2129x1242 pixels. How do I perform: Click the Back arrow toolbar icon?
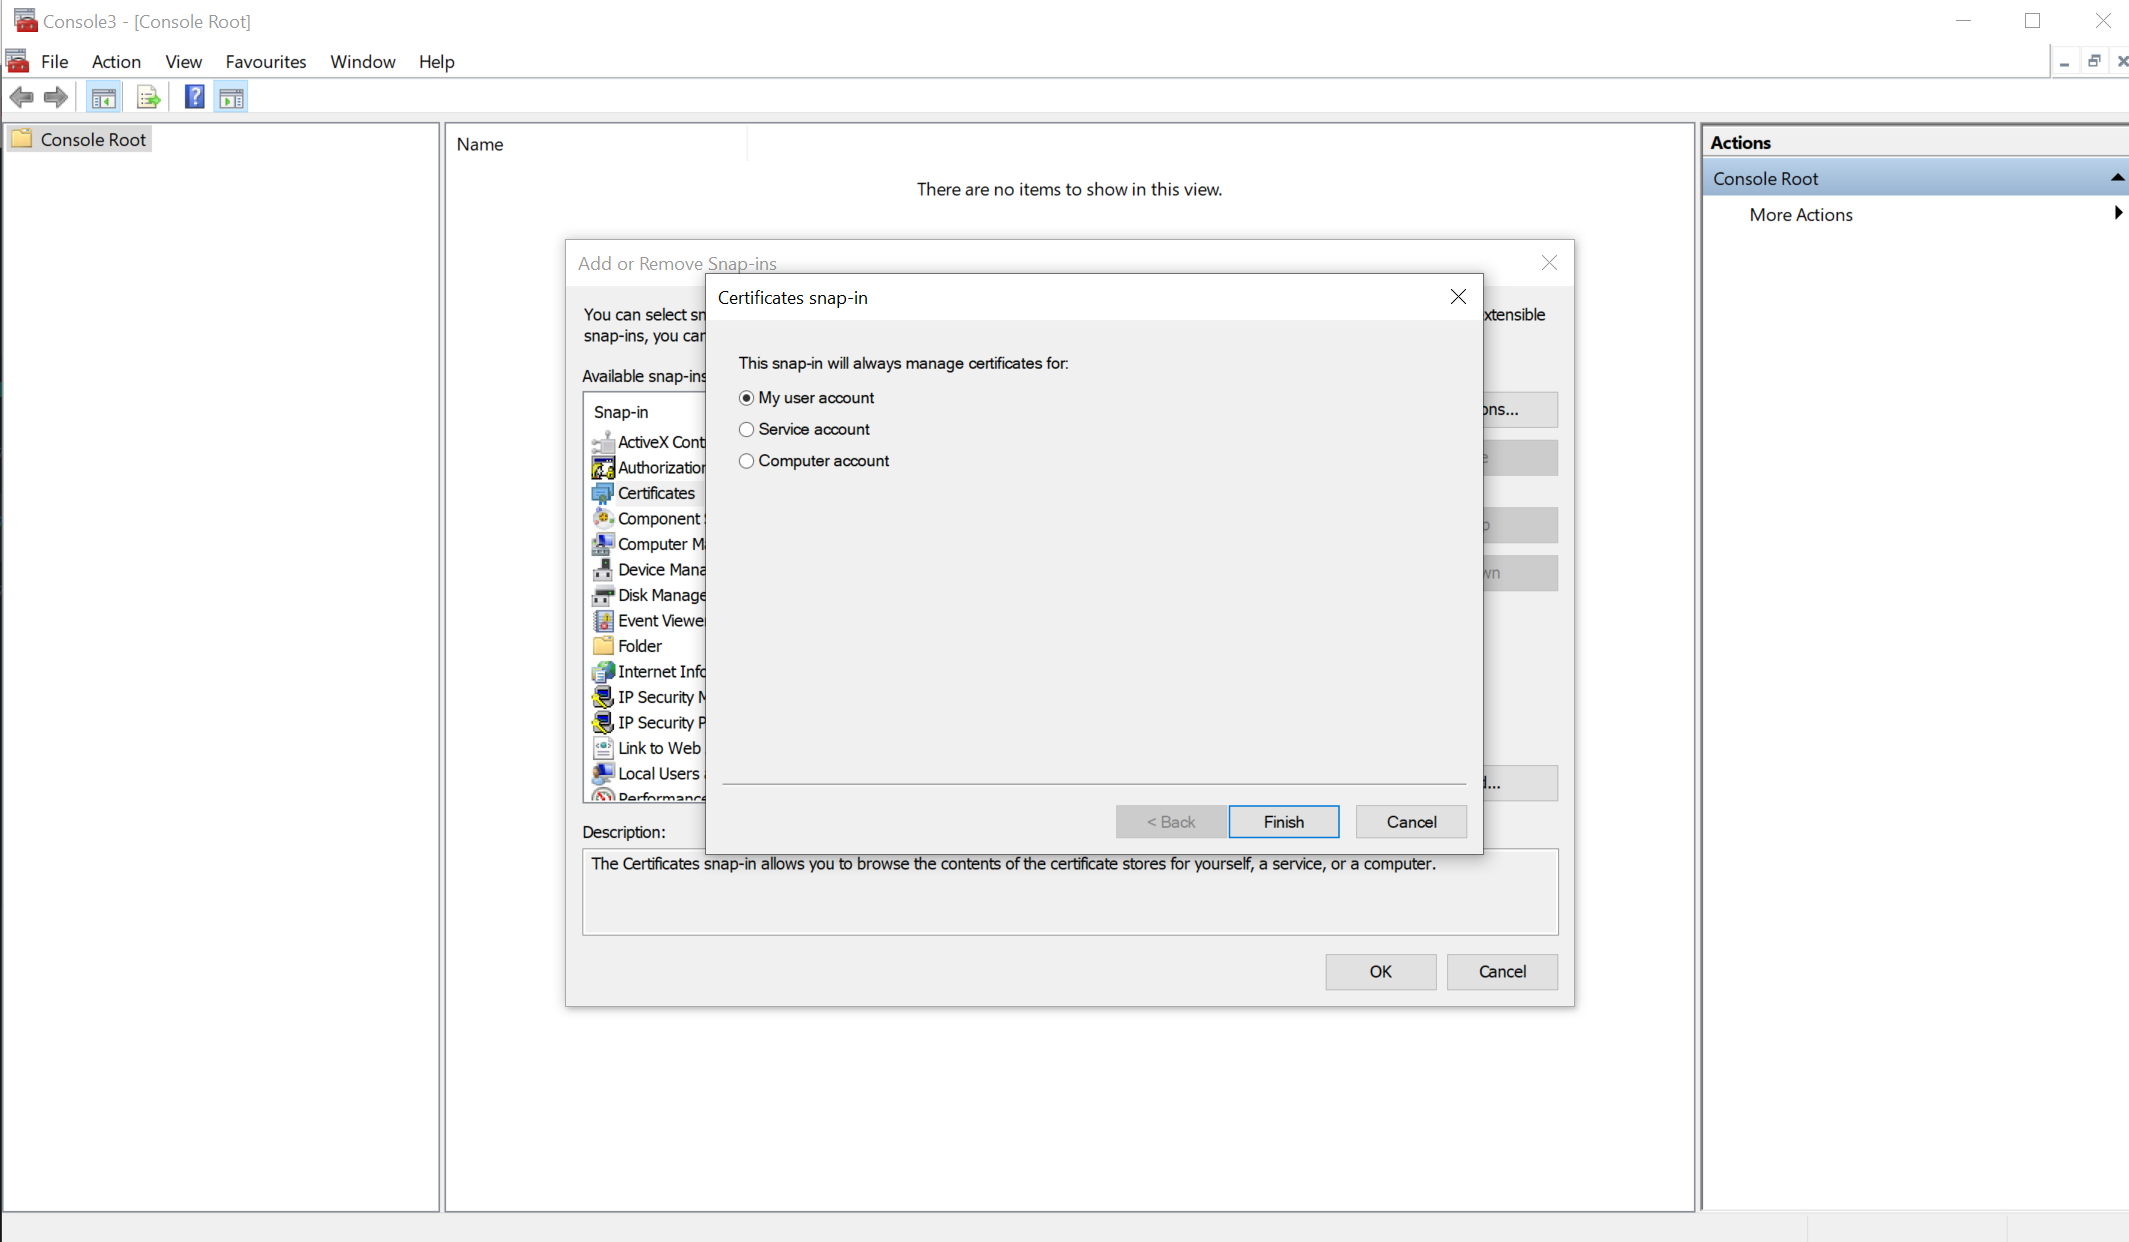coord(21,97)
